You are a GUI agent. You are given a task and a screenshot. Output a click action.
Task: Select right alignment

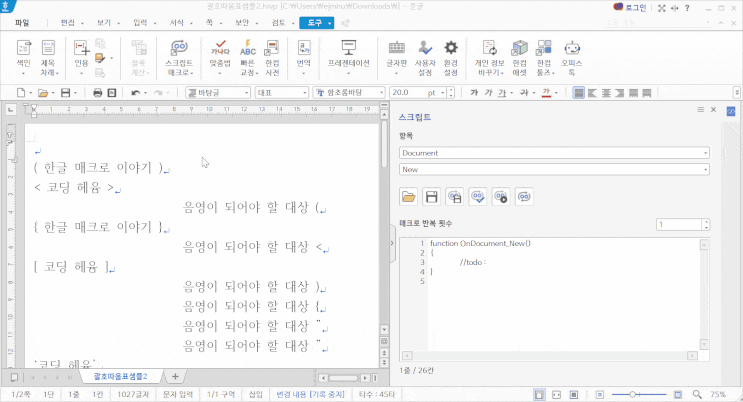coord(619,93)
